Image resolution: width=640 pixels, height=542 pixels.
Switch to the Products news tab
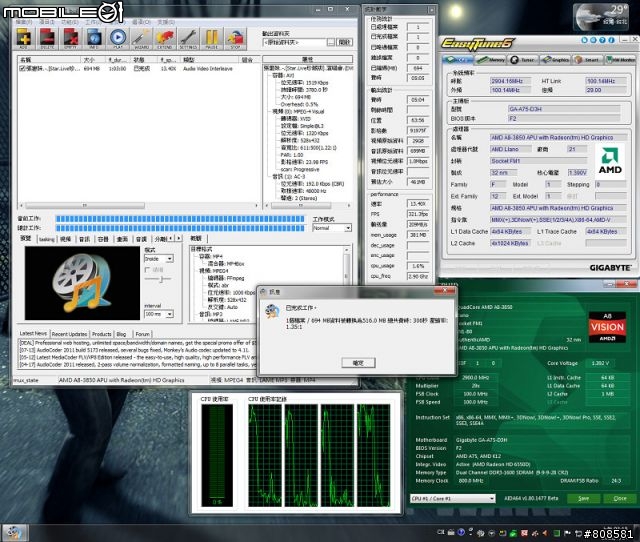102,334
